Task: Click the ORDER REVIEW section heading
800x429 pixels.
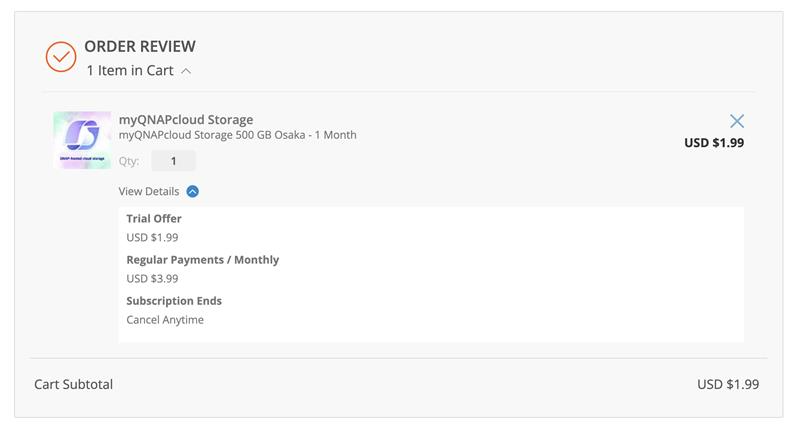Action: click(x=140, y=46)
